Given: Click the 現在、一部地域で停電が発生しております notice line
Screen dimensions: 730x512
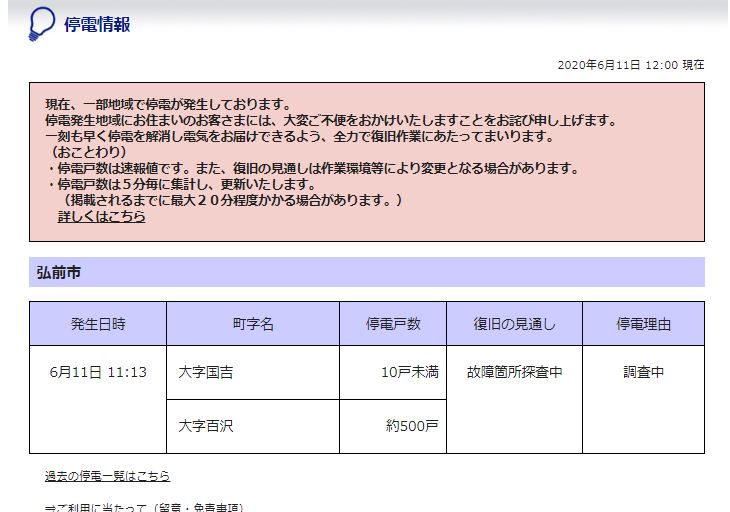Looking at the screenshot, I should pos(169,104).
